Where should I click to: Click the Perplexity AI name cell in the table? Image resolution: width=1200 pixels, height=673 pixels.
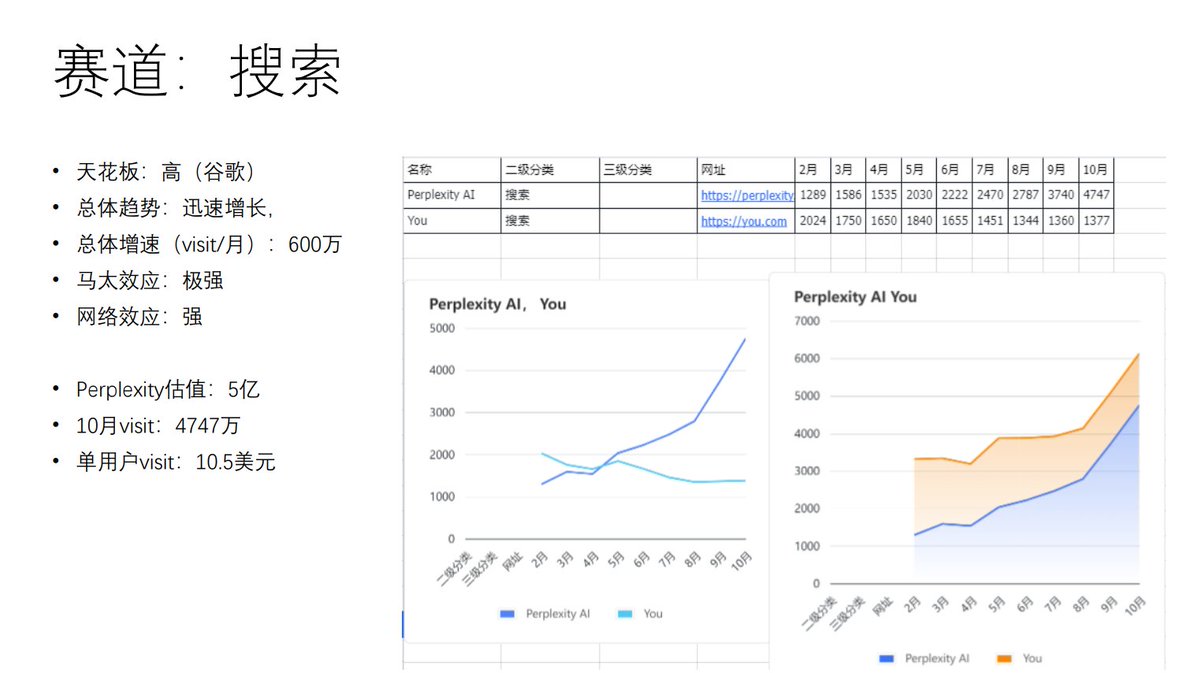pos(452,195)
